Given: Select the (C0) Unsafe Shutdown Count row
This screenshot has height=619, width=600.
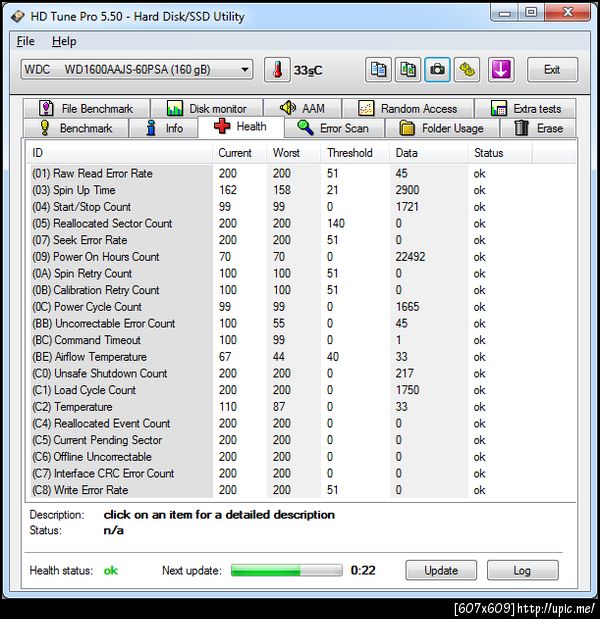Looking at the screenshot, I should (302, 373).
